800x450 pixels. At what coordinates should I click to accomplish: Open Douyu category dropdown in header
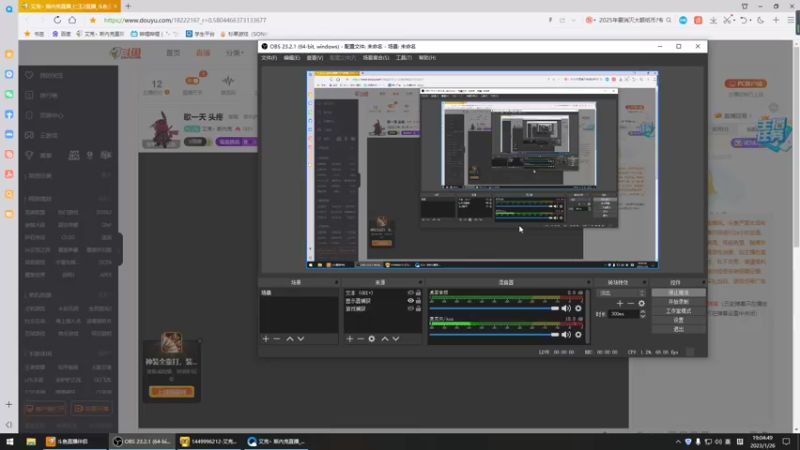click(234, 53)
